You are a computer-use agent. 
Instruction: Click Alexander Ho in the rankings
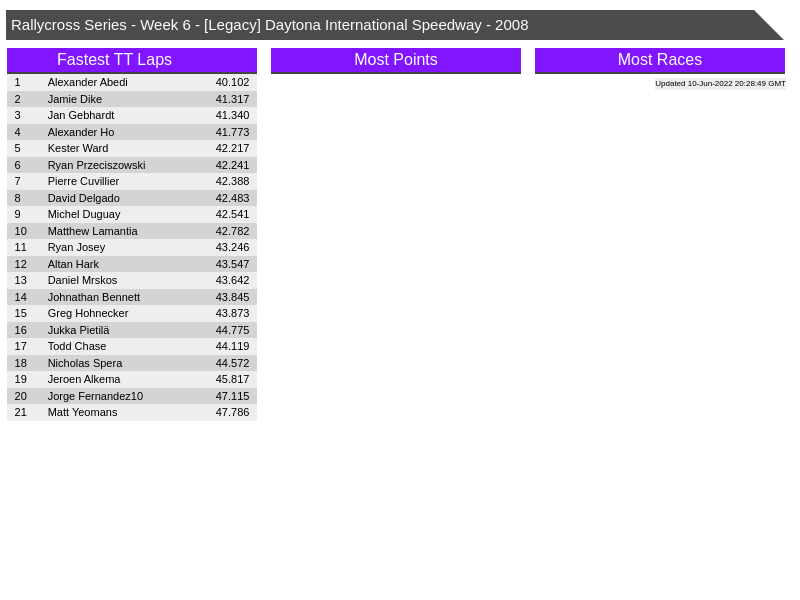pyautogui.click(x=81, y=132)
